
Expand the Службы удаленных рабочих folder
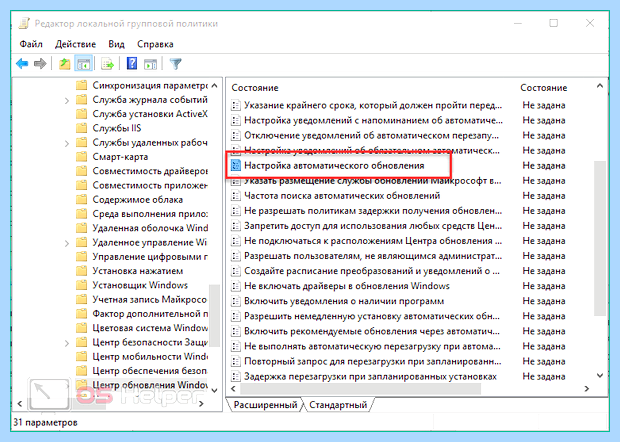coord(67,143)
